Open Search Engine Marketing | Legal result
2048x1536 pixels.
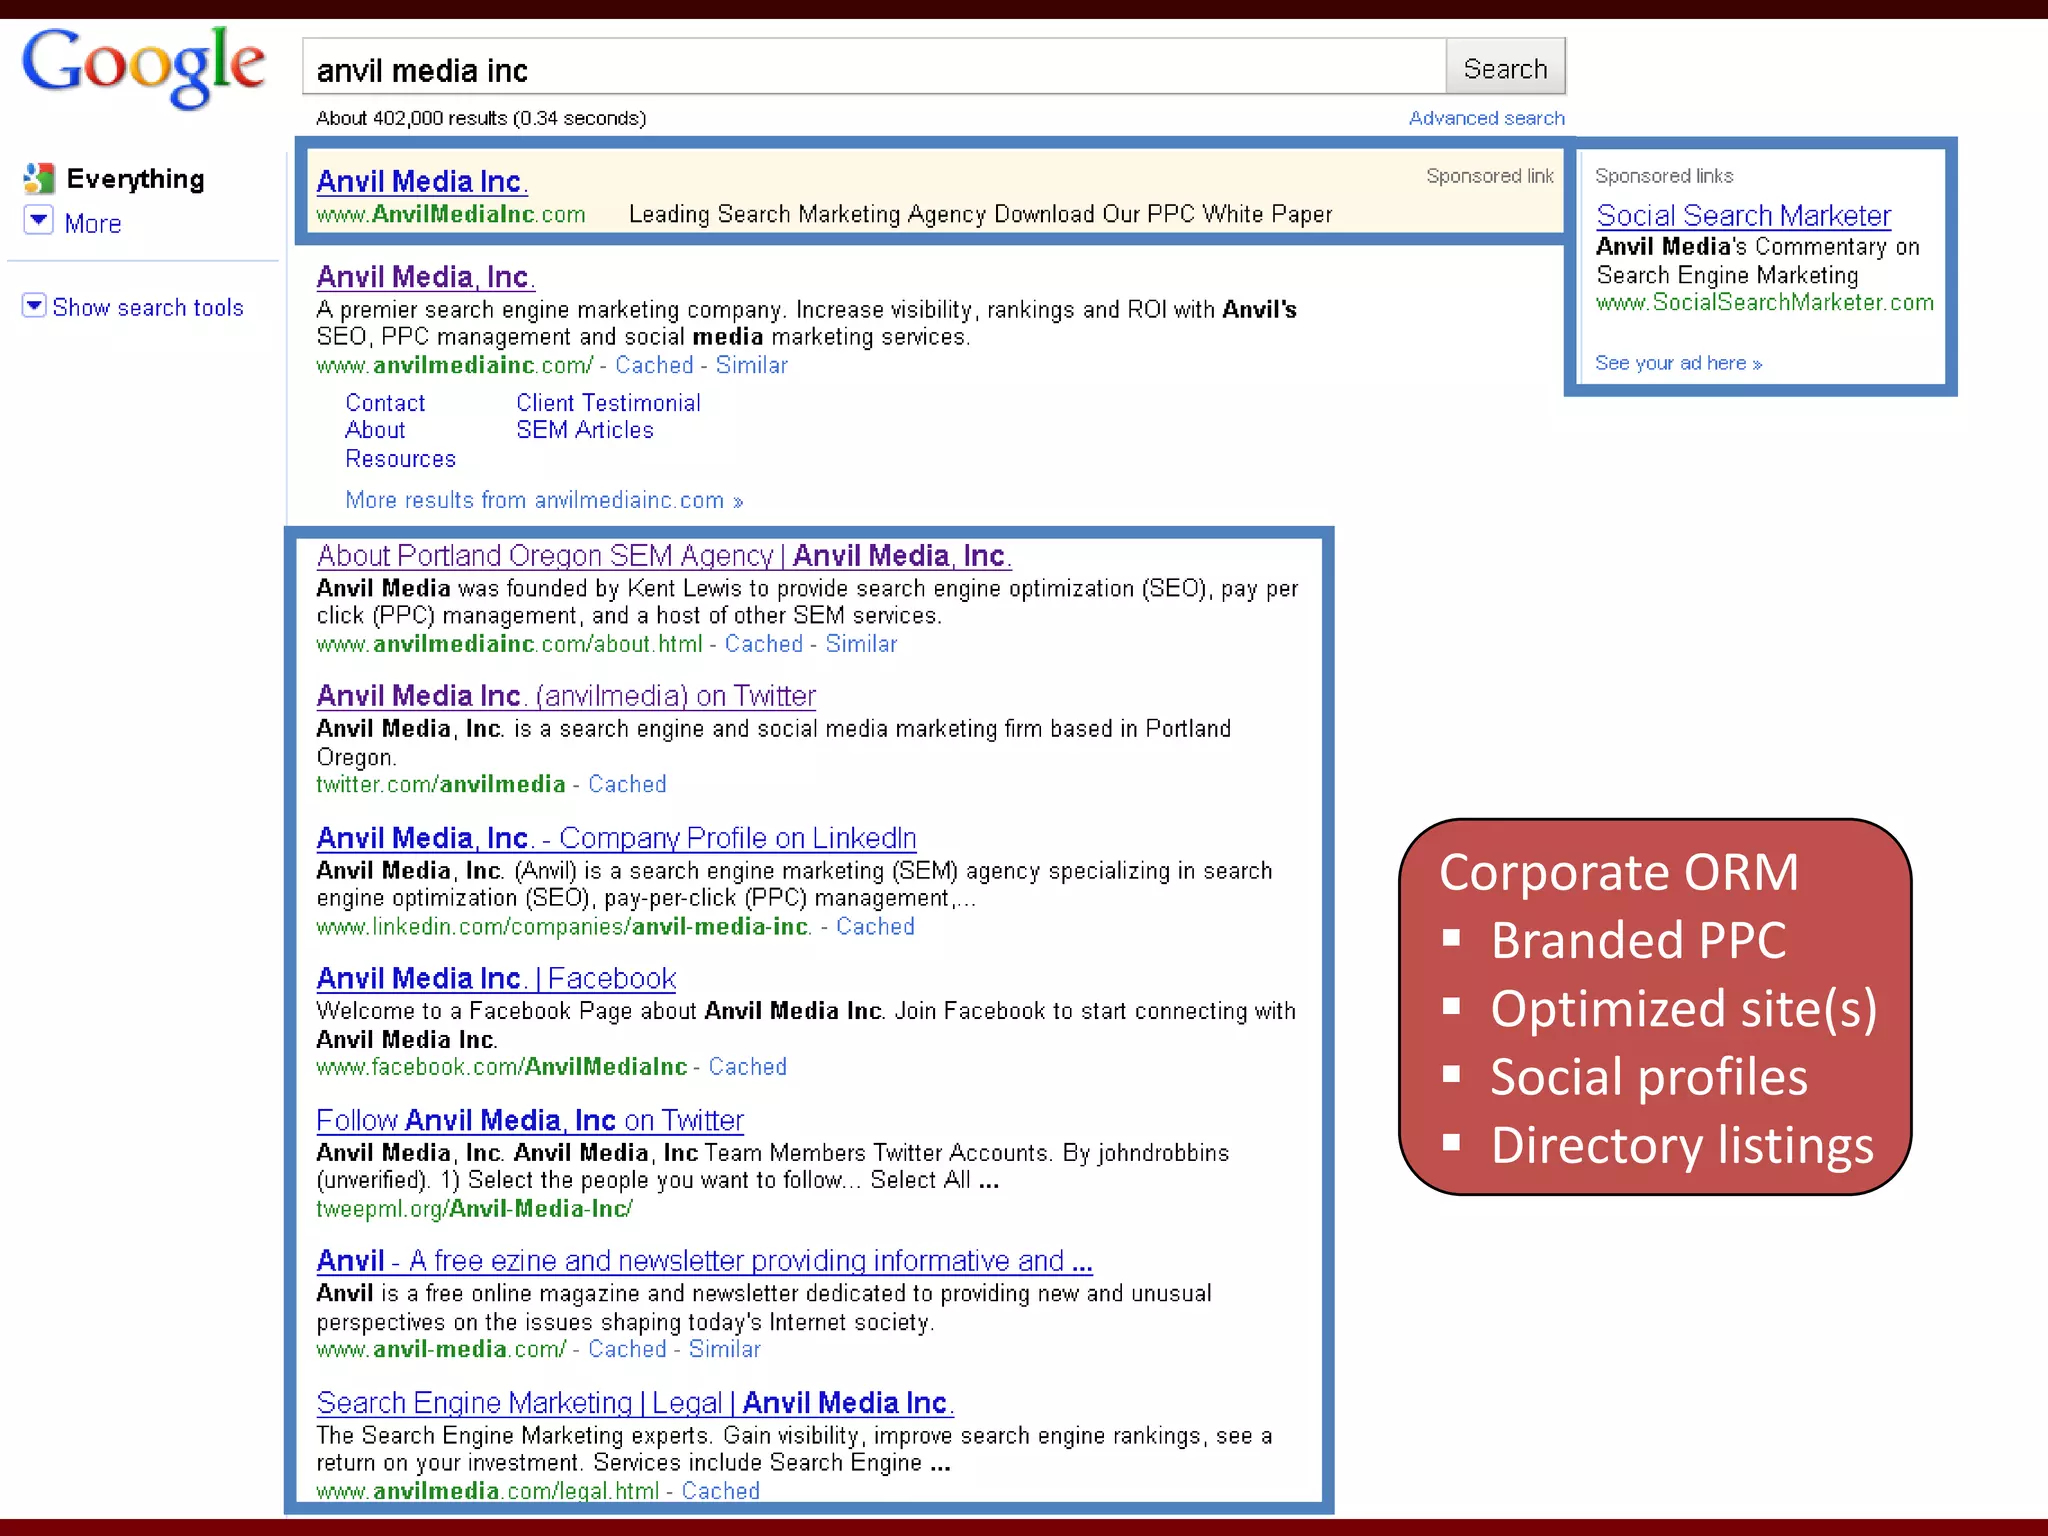635,1403
